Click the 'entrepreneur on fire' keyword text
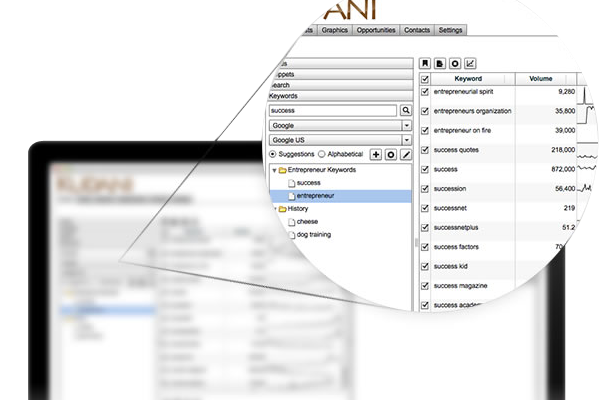Viewport: 613px width, 400px height. point(462,131)
